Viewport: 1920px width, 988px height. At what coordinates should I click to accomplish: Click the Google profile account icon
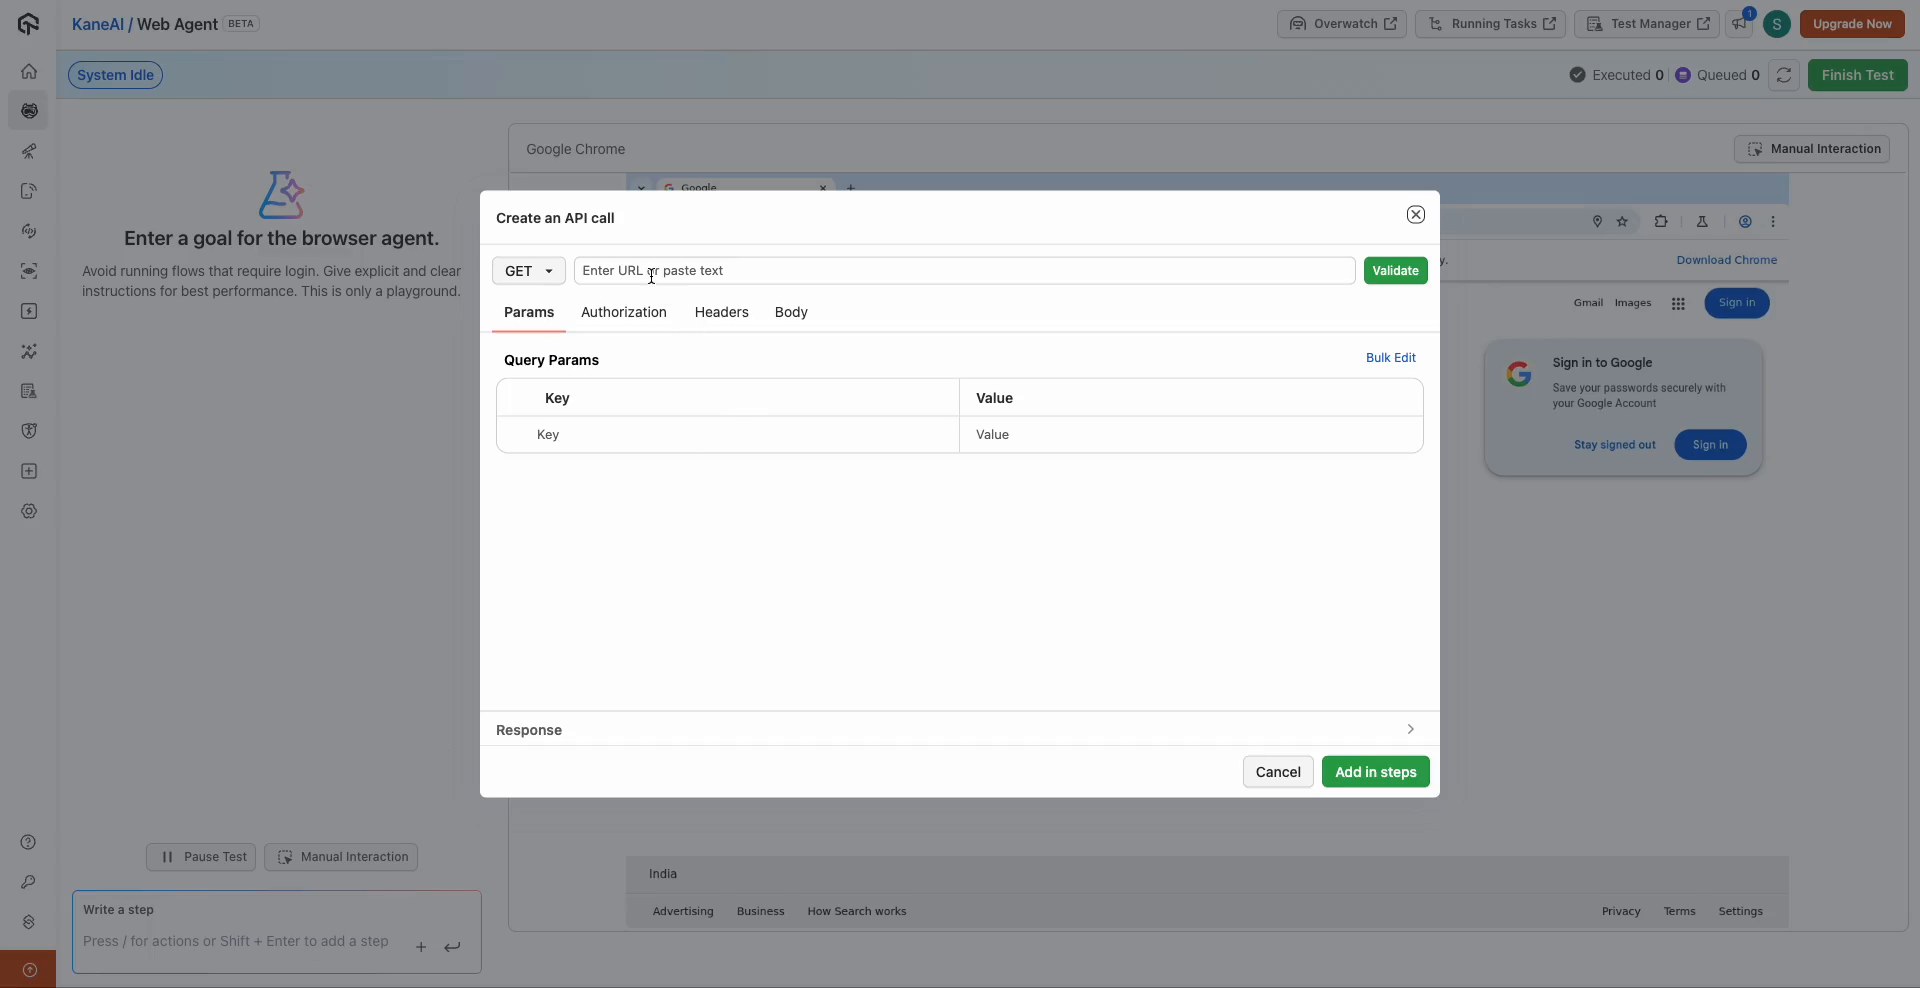tap(1746, 221)
